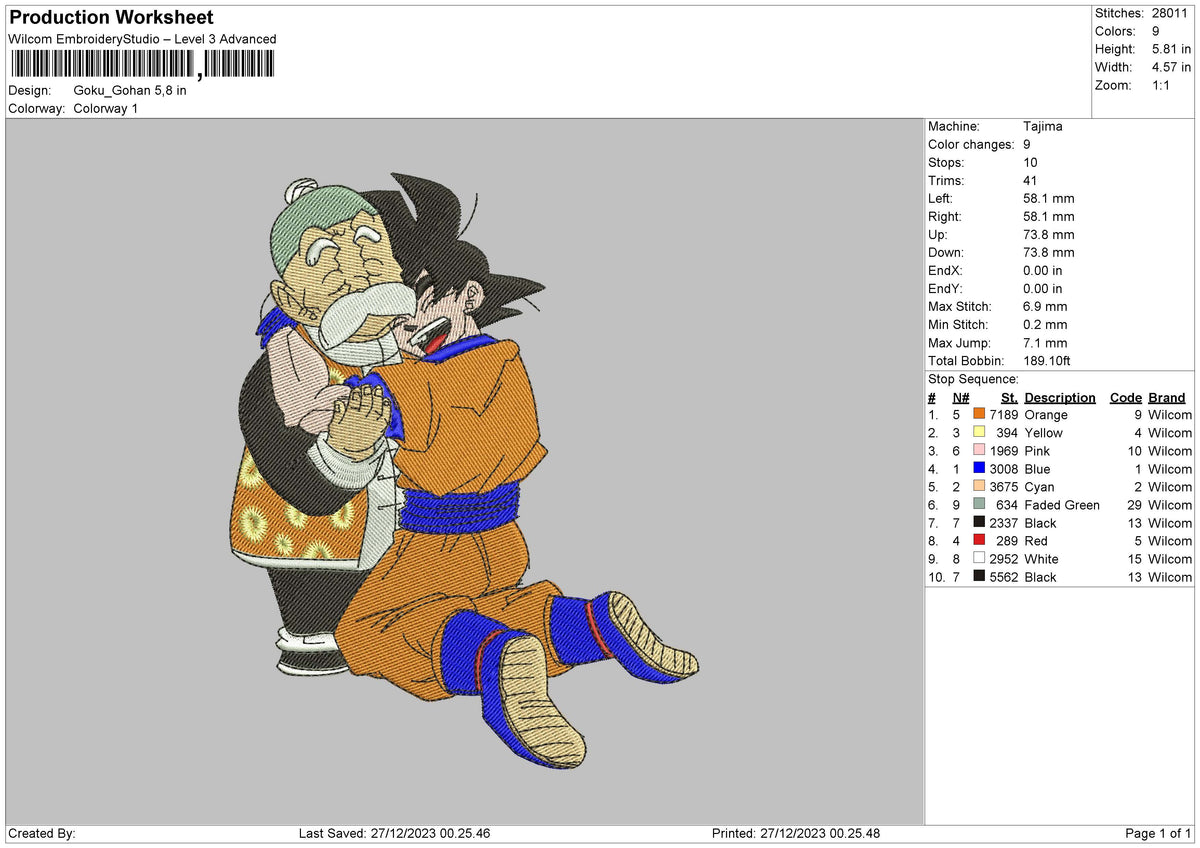This screenshot has width=1200, height=848.
Task: Click the "Production Worksheet" title
Action: point(111,18)
